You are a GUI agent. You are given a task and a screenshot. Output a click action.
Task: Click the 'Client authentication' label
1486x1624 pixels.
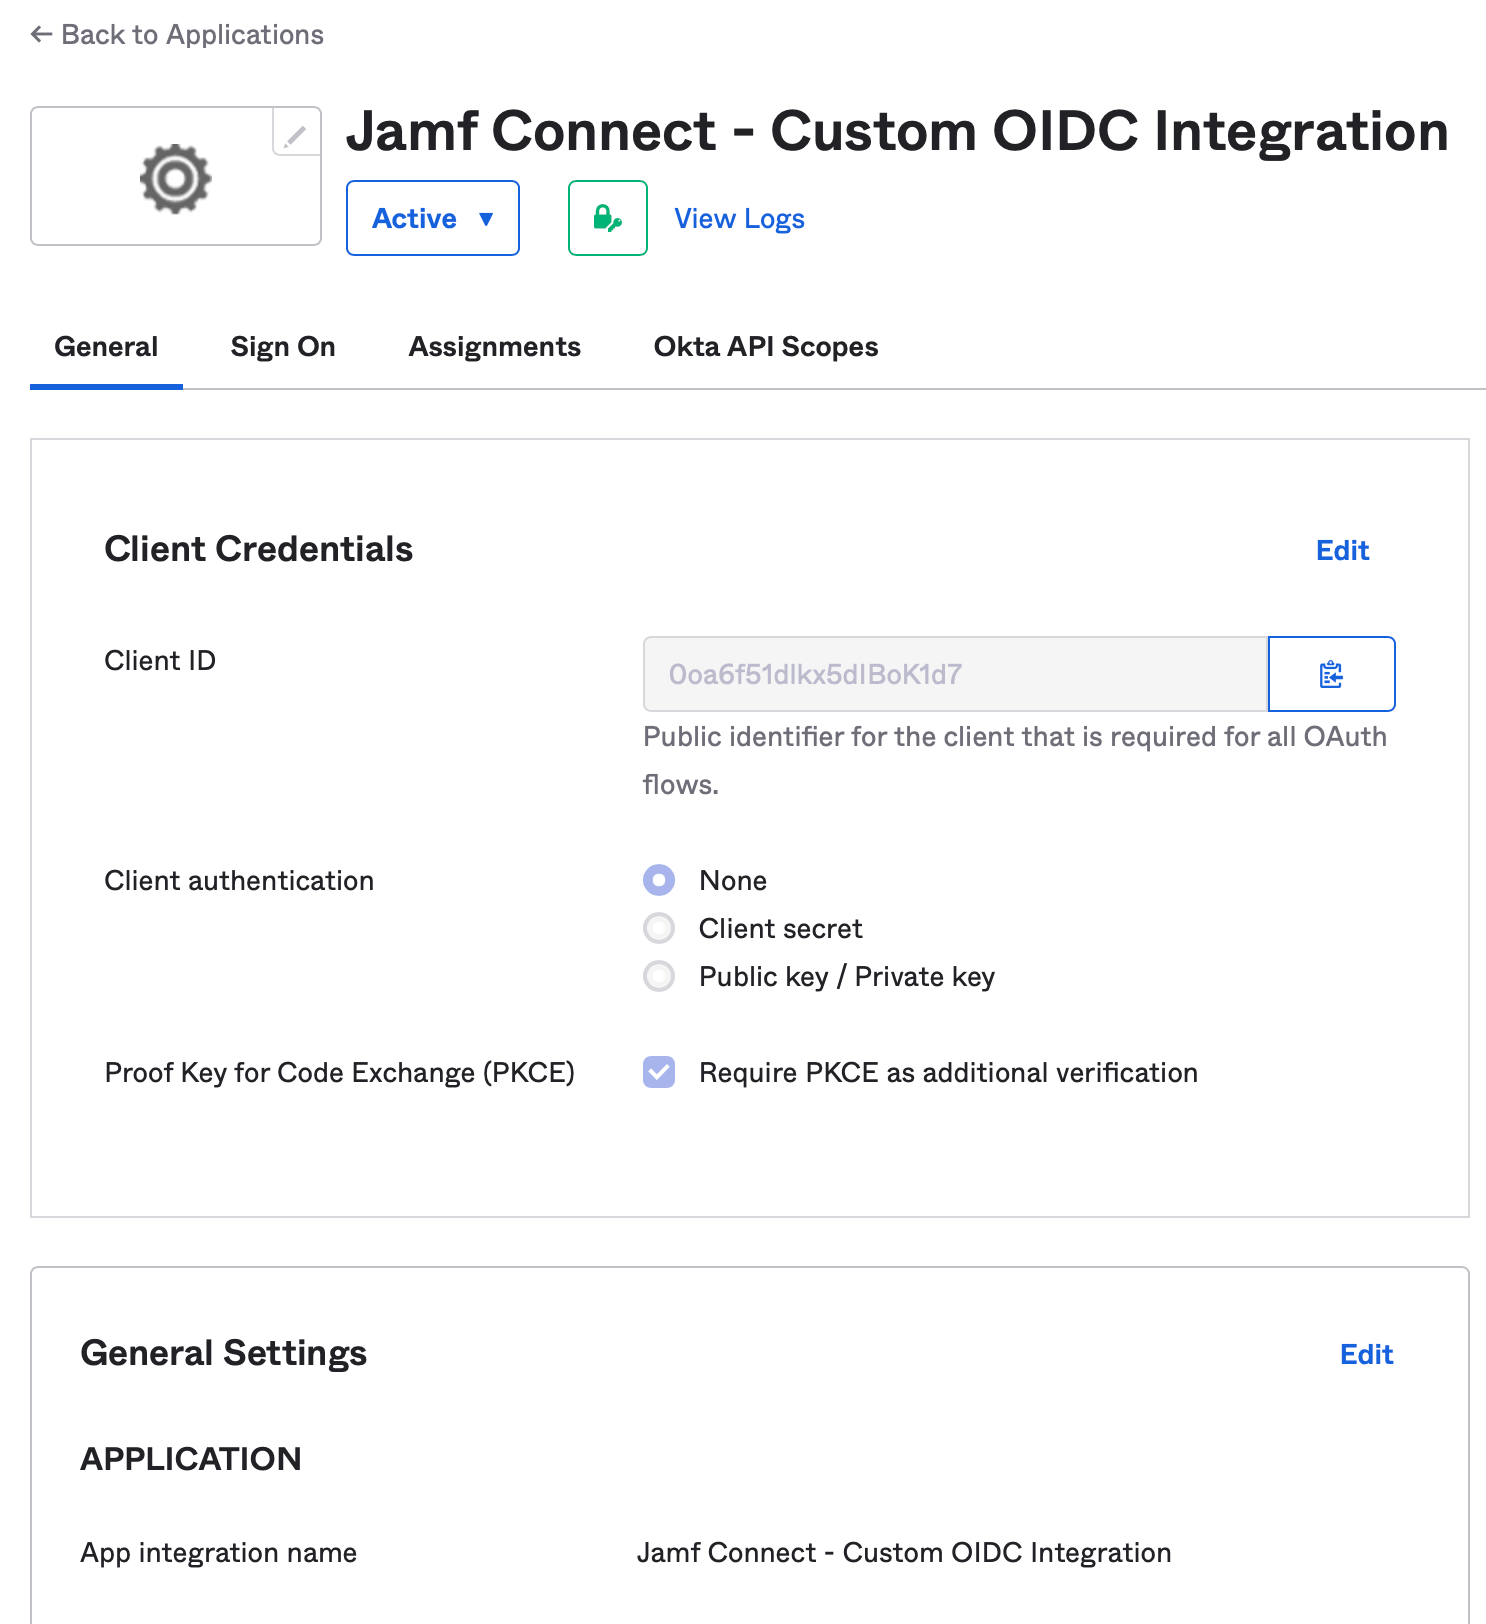239,880
